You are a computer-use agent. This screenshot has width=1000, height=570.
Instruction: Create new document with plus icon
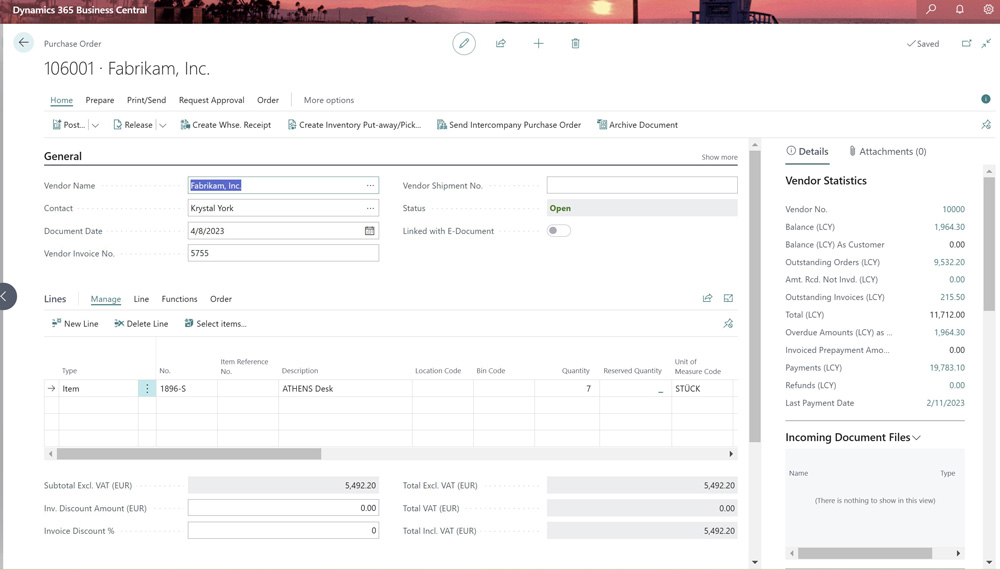[x=538, y=43]
